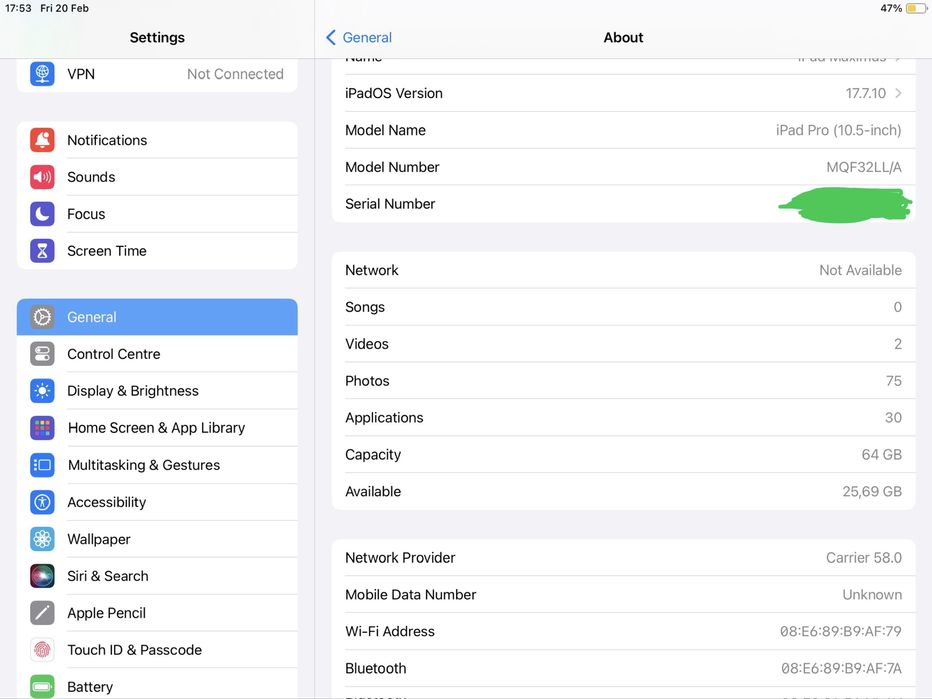
Task: Tap the Screen Time hourglass icon
Action: (x=42, y=251)
